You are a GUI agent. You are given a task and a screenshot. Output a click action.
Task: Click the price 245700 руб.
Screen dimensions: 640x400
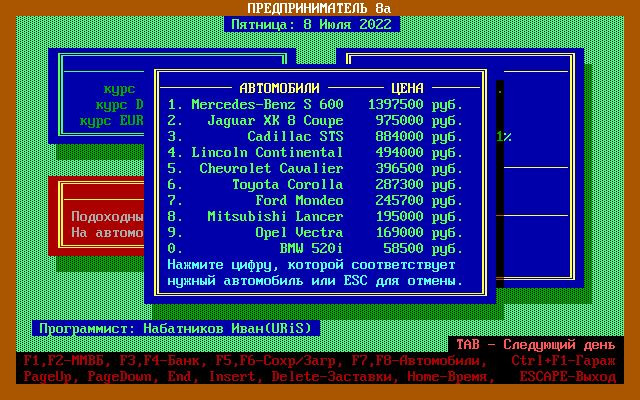tap(420, 200)
